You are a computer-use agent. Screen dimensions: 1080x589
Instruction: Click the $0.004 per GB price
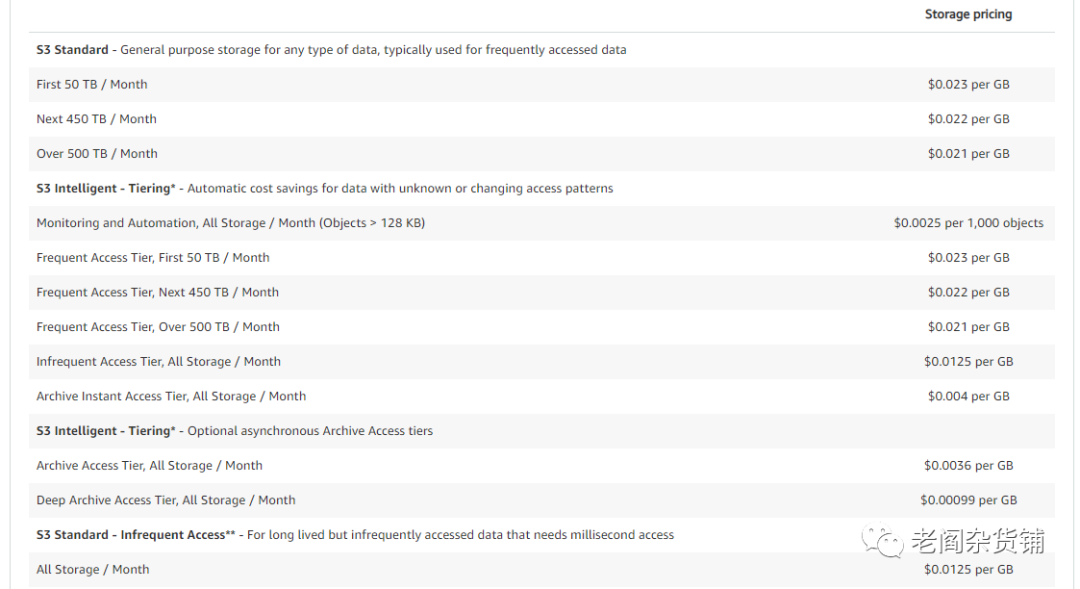click(x=968, y=397)
